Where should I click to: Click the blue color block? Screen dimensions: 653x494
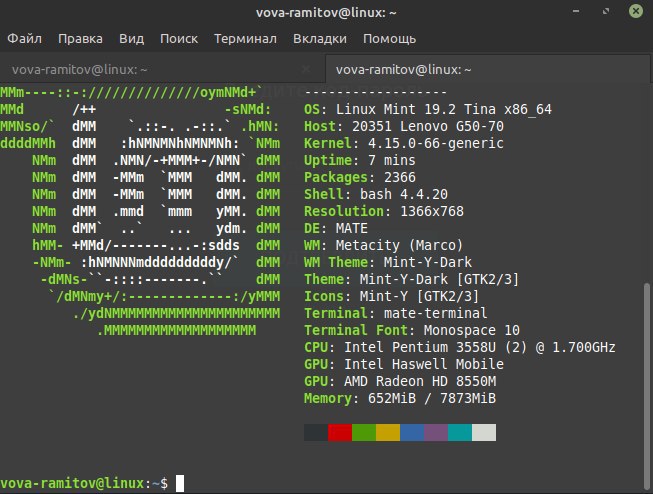(412, 432)
